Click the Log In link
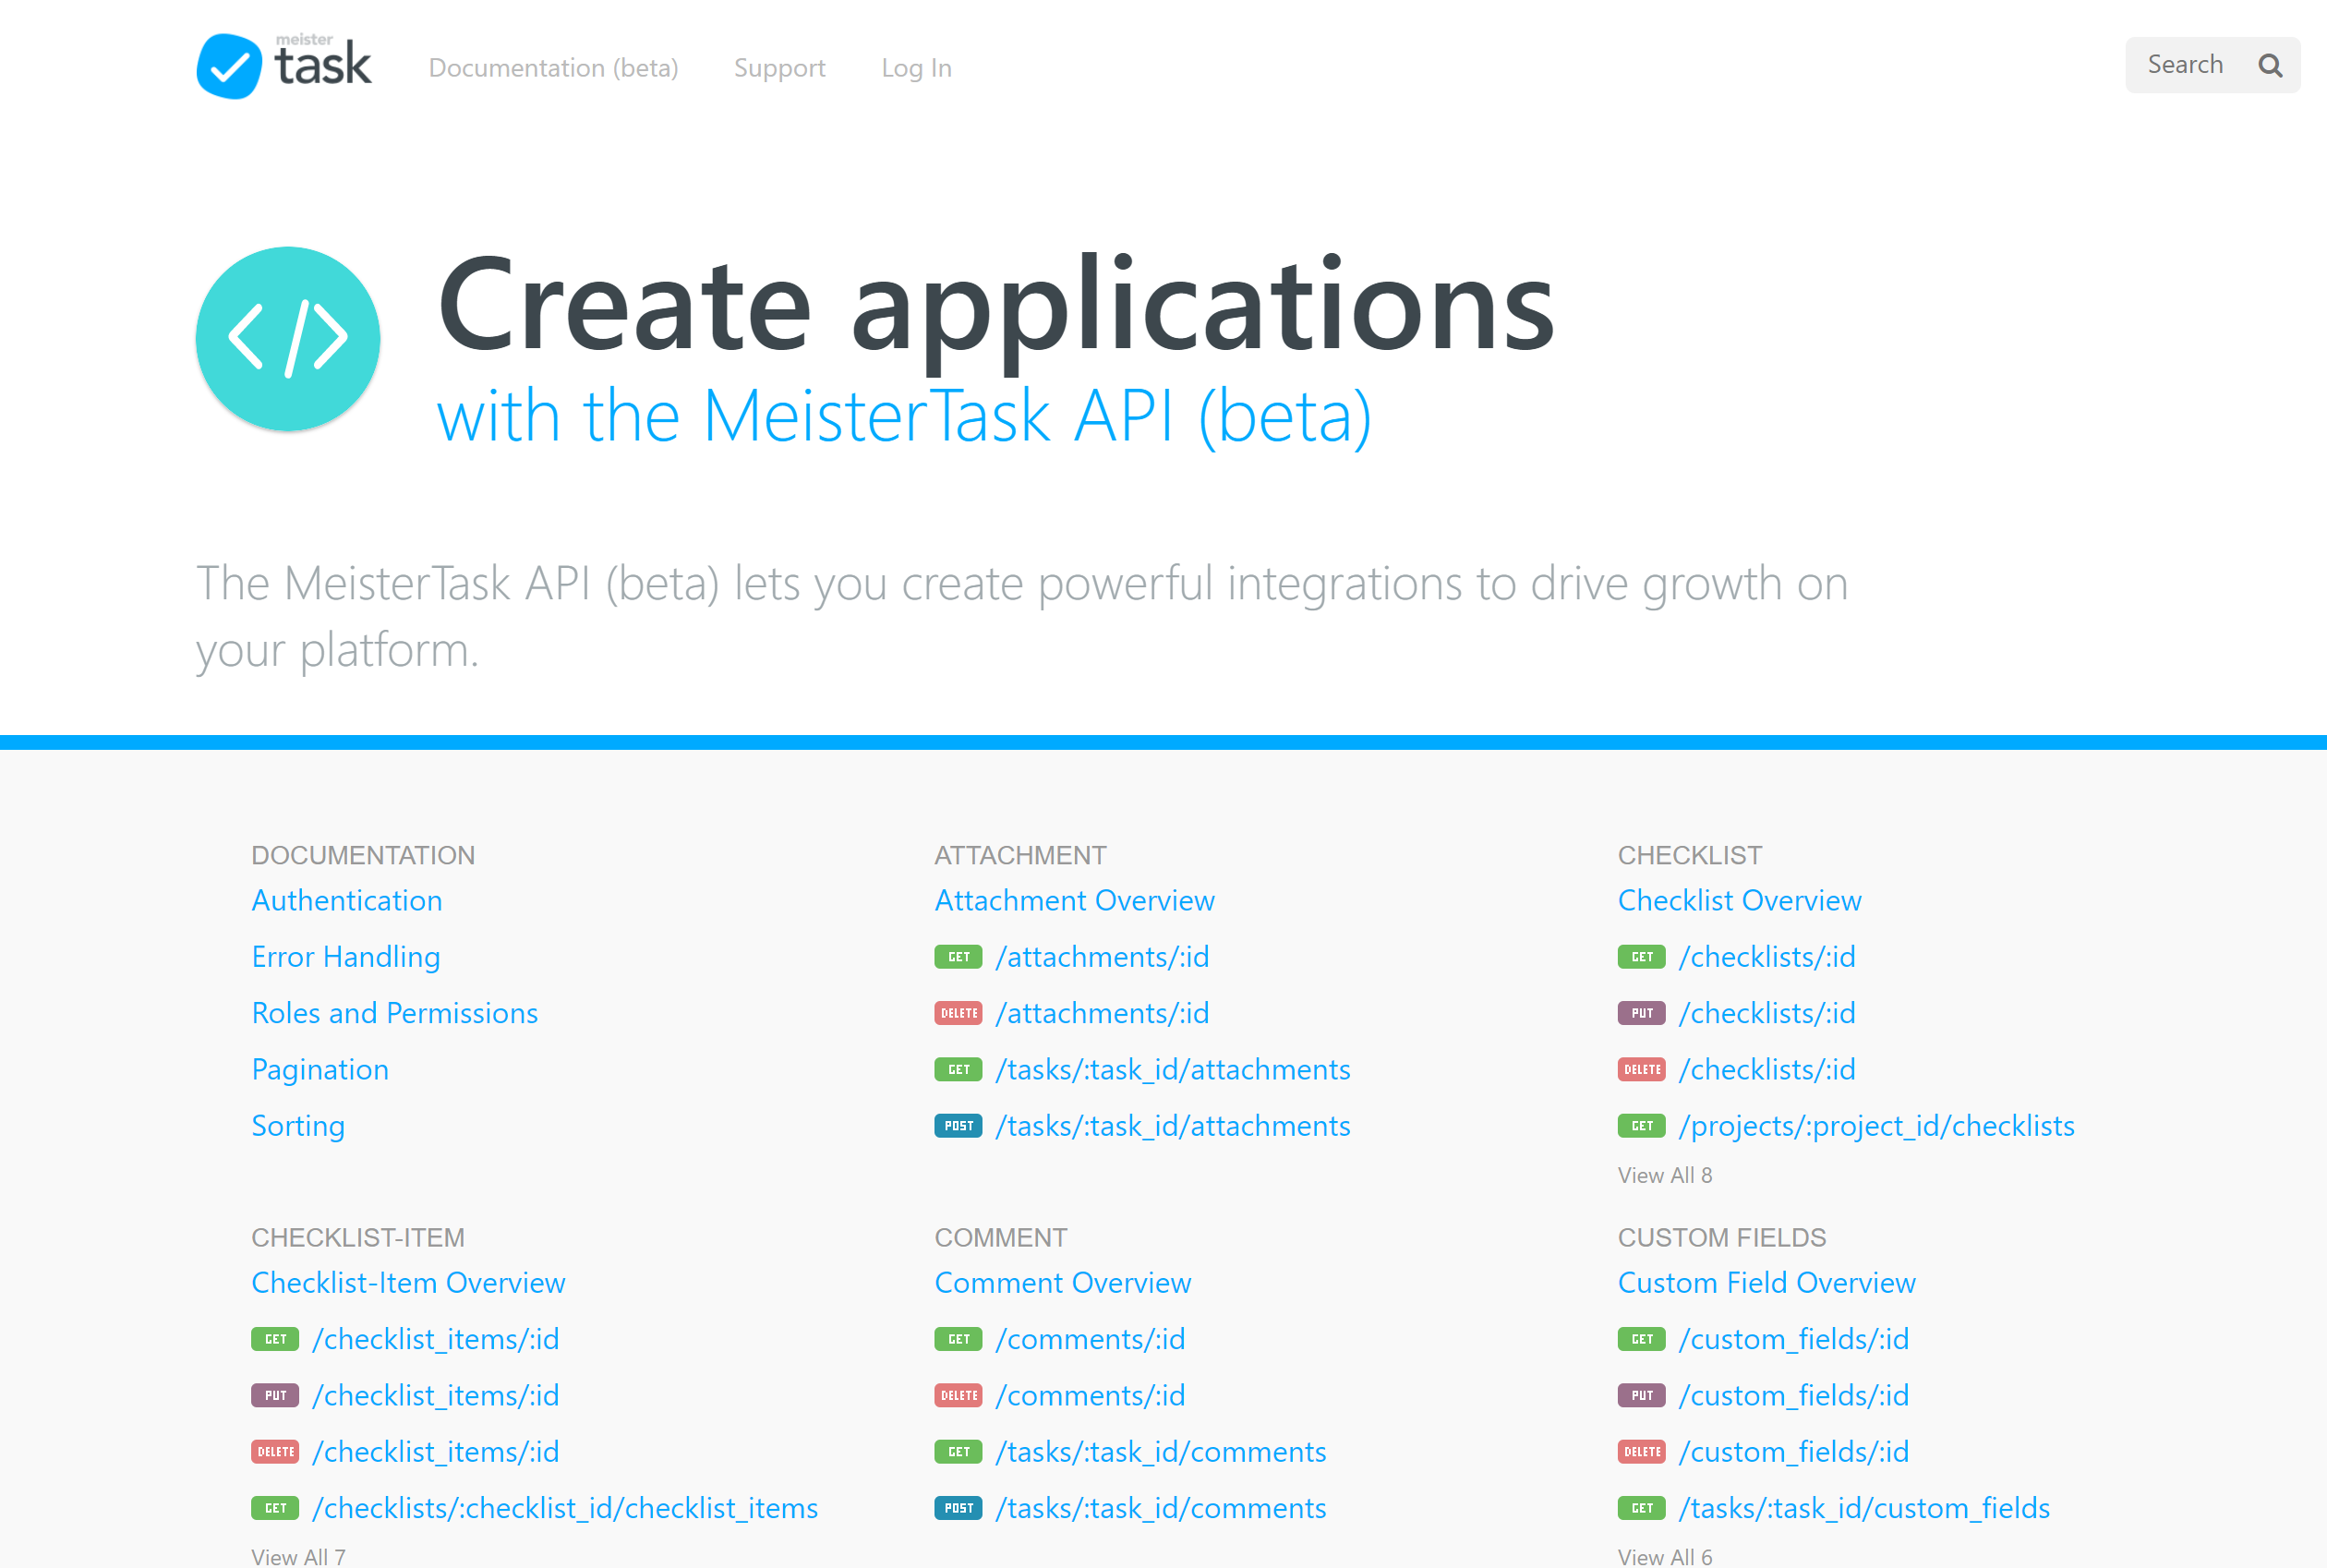Viewport: 2327px width, 1568px height. tap(915, 67)
